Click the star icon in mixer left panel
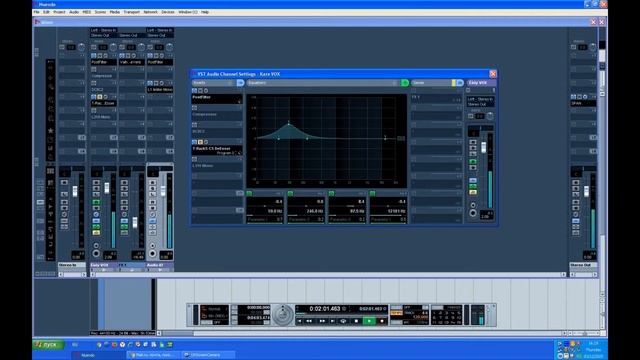The height and width of the screenshot is (360, 640). 51,131
